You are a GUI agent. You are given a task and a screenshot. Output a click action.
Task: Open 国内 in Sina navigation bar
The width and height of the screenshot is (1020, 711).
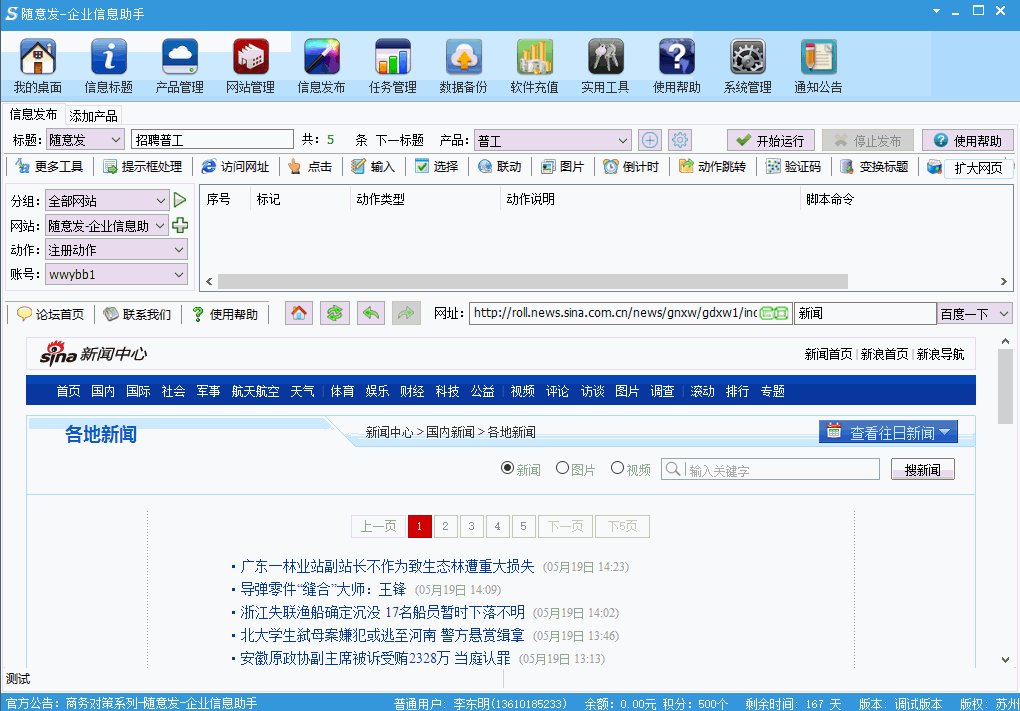point(103,391)
